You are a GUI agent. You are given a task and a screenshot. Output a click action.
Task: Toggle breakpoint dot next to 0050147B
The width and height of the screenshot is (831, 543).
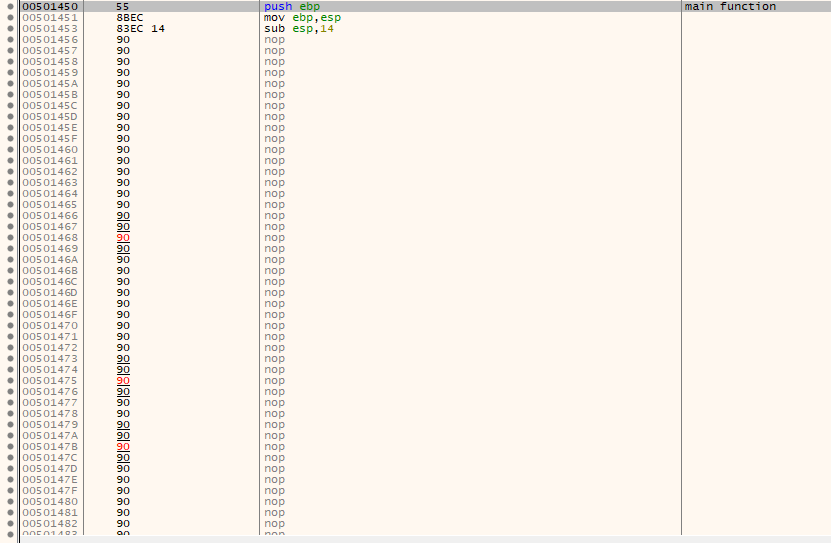pos(10,447)
